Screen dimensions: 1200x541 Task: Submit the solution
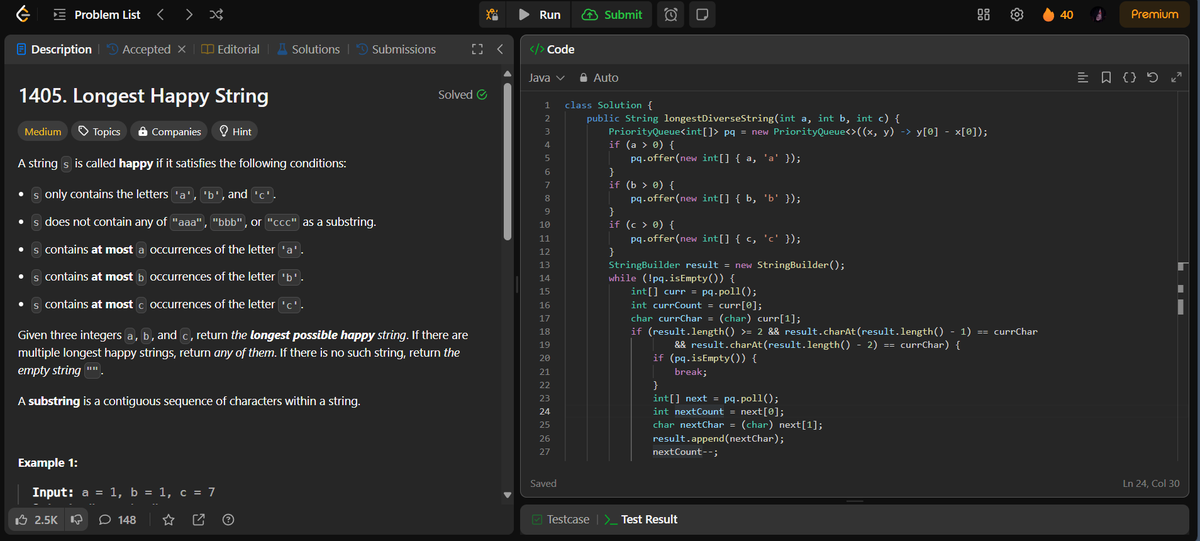(612, 15)
